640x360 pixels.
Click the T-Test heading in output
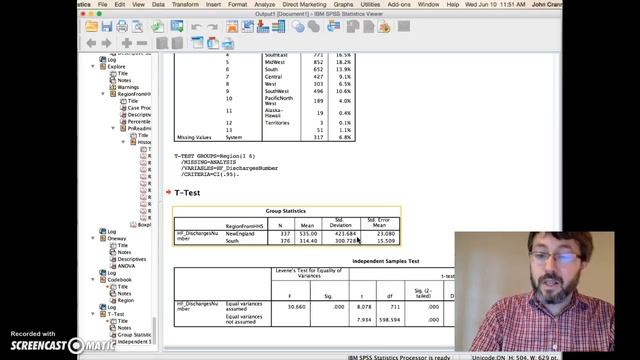[187, 193]
